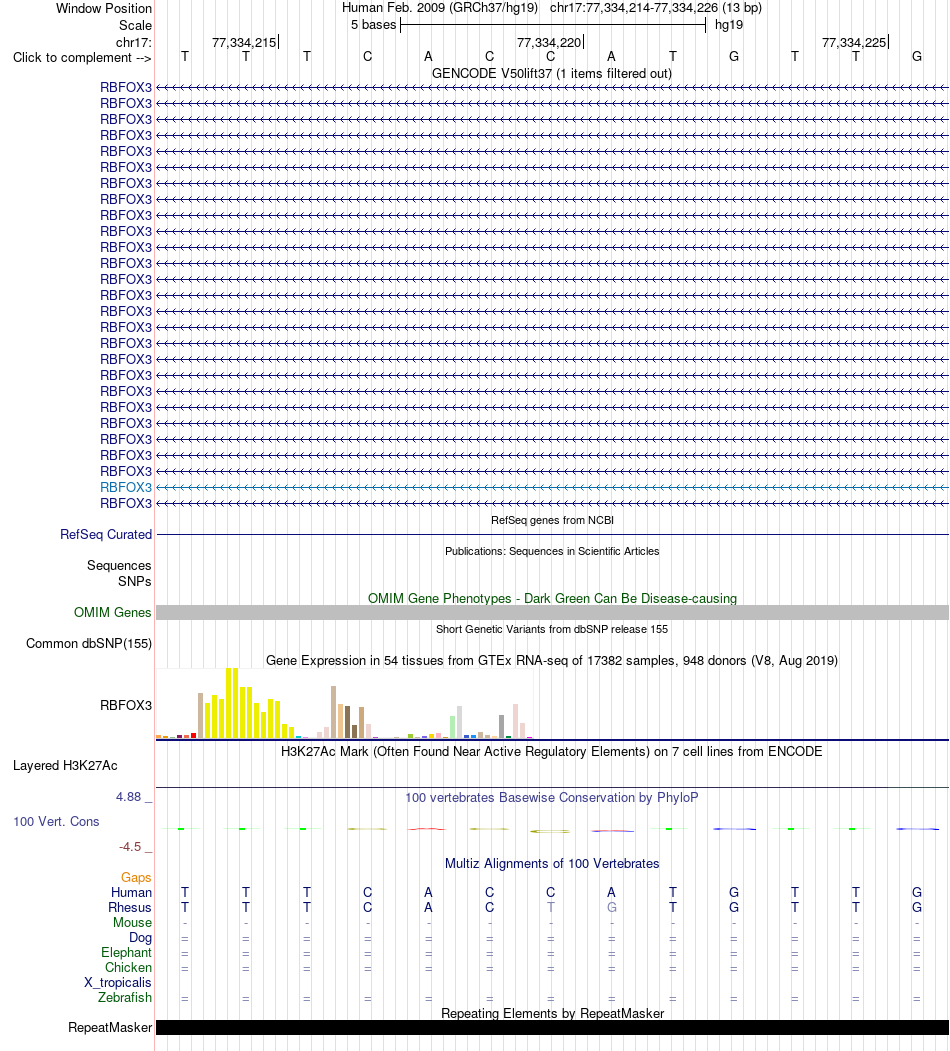The width and height of the screenshot is (950, 1051).
Task: Click the -4.5 lower conservation scale value
Action: tap(130, 847)
